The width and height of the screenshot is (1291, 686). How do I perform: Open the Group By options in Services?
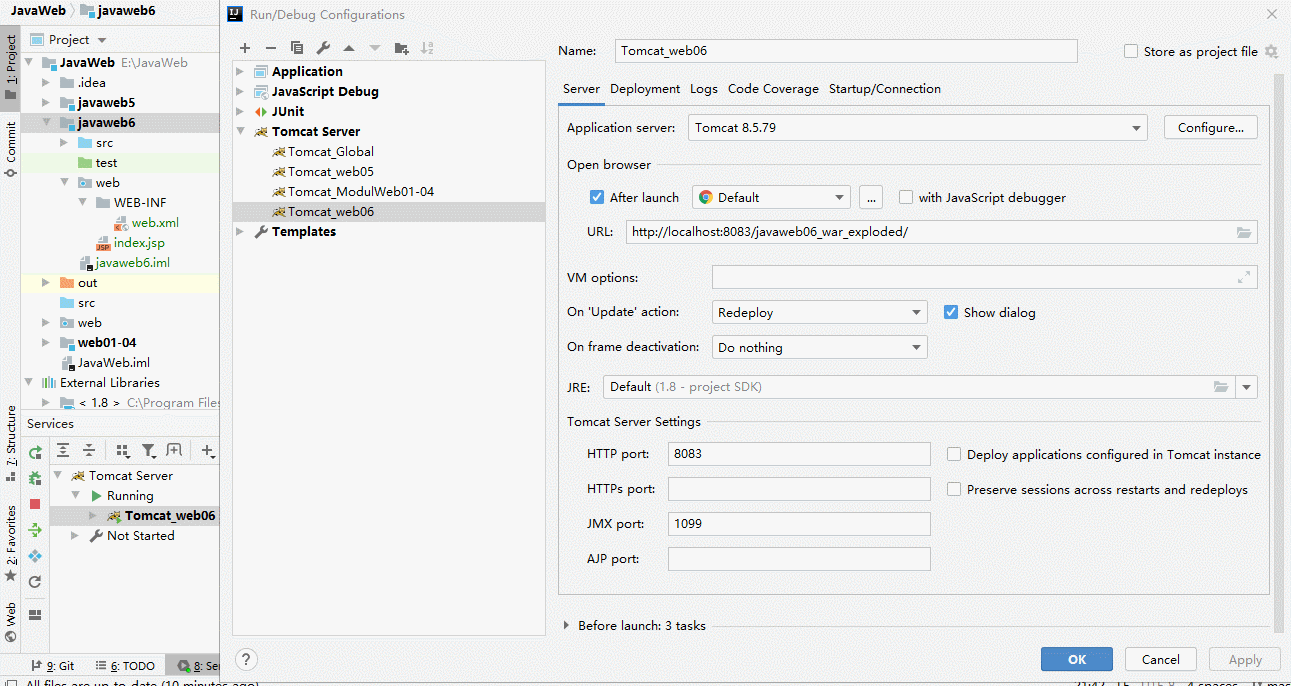tap(123, 451)
